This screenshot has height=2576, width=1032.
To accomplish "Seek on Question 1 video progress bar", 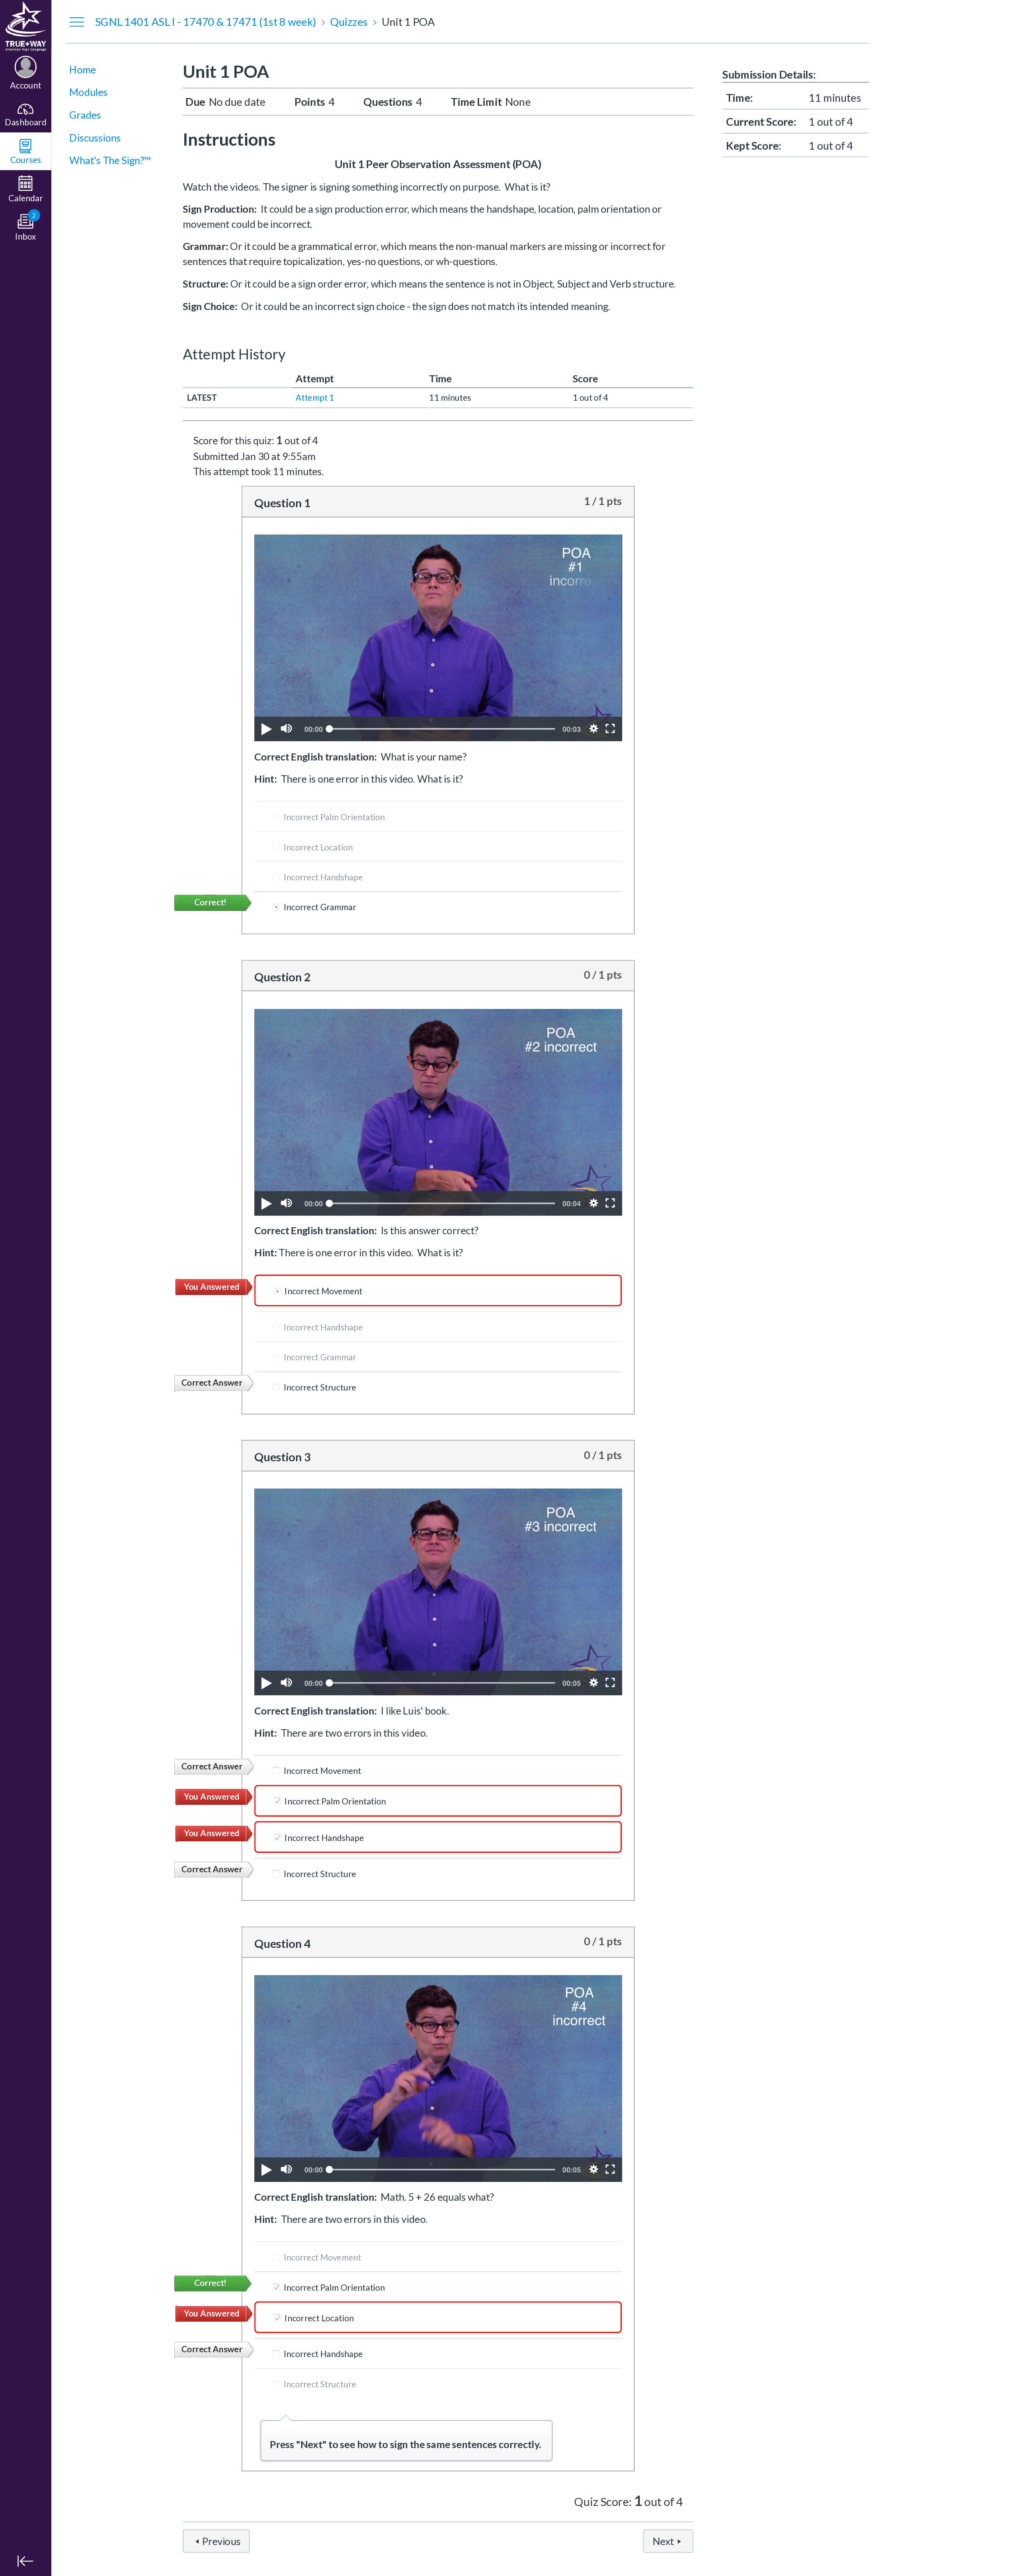I will (441, 729).
